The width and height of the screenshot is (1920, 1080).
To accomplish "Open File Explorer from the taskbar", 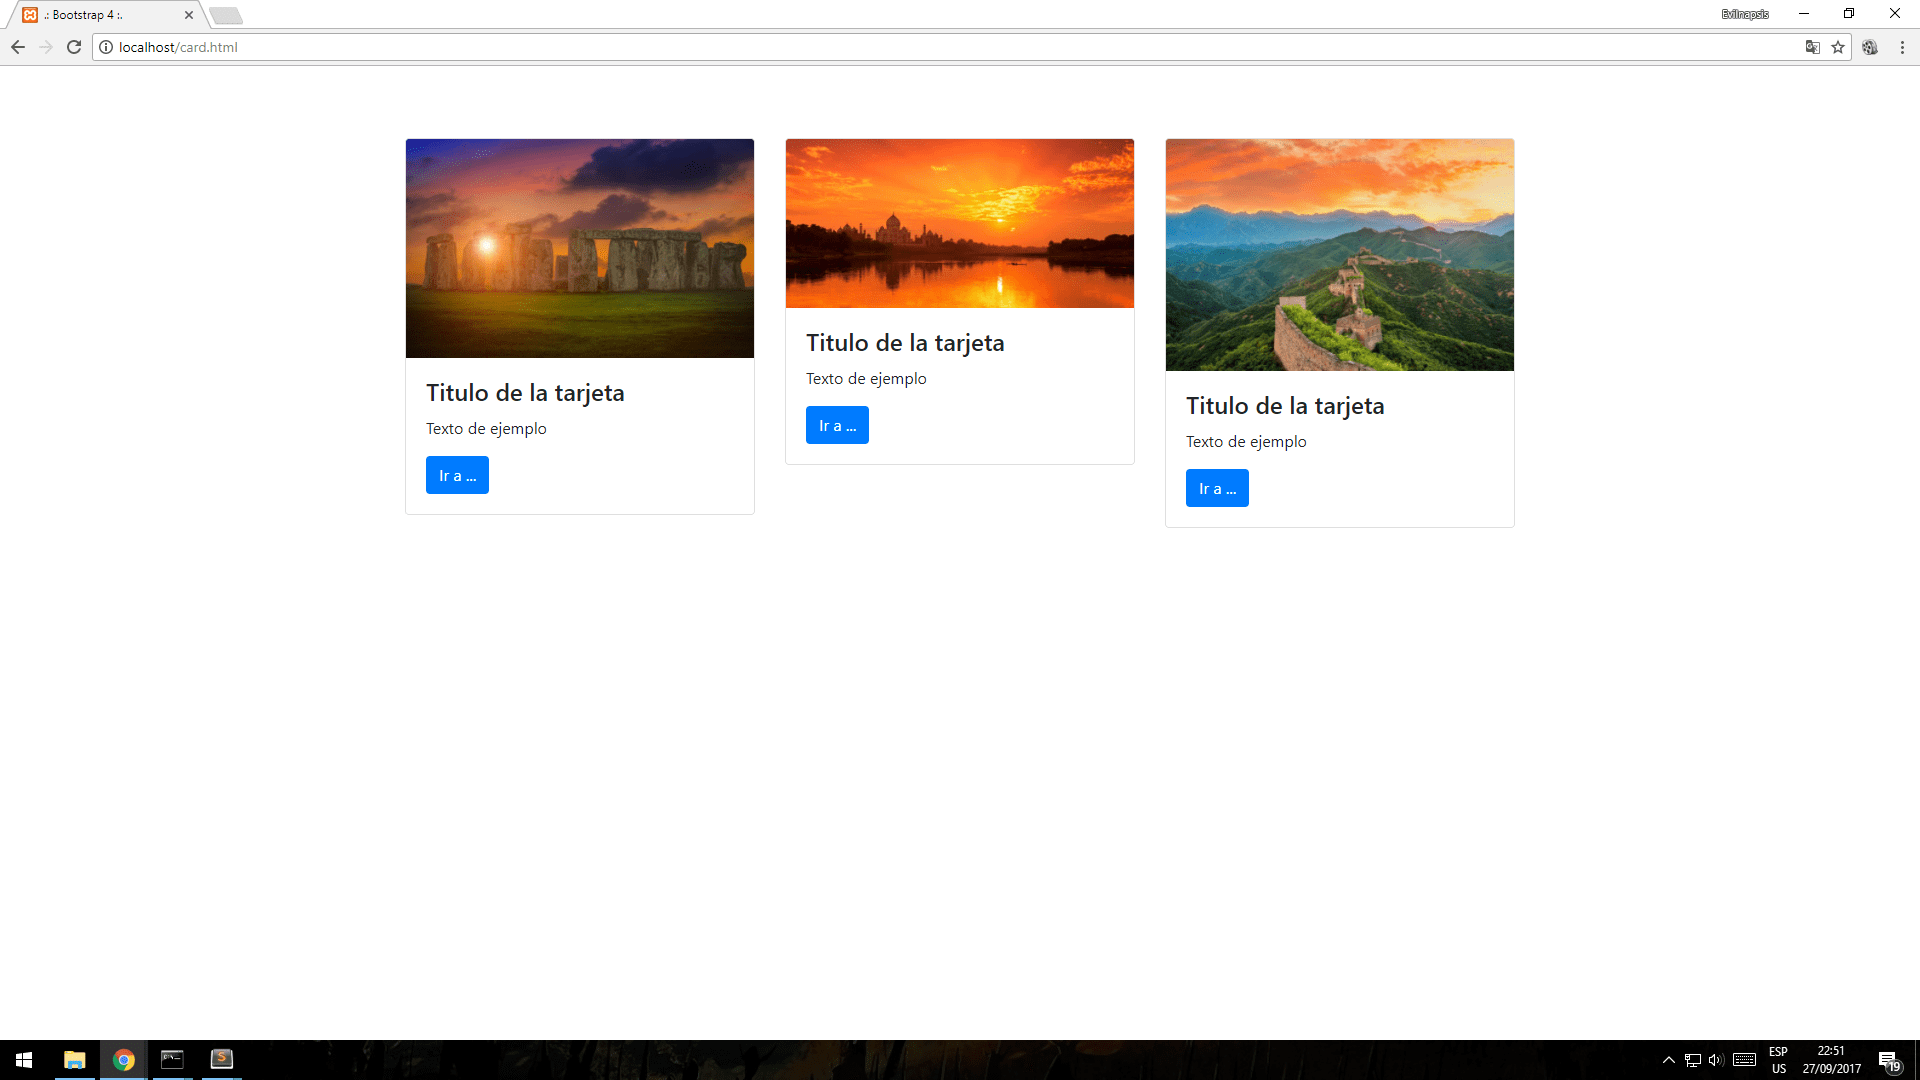I will click(x=74, y=1060).
